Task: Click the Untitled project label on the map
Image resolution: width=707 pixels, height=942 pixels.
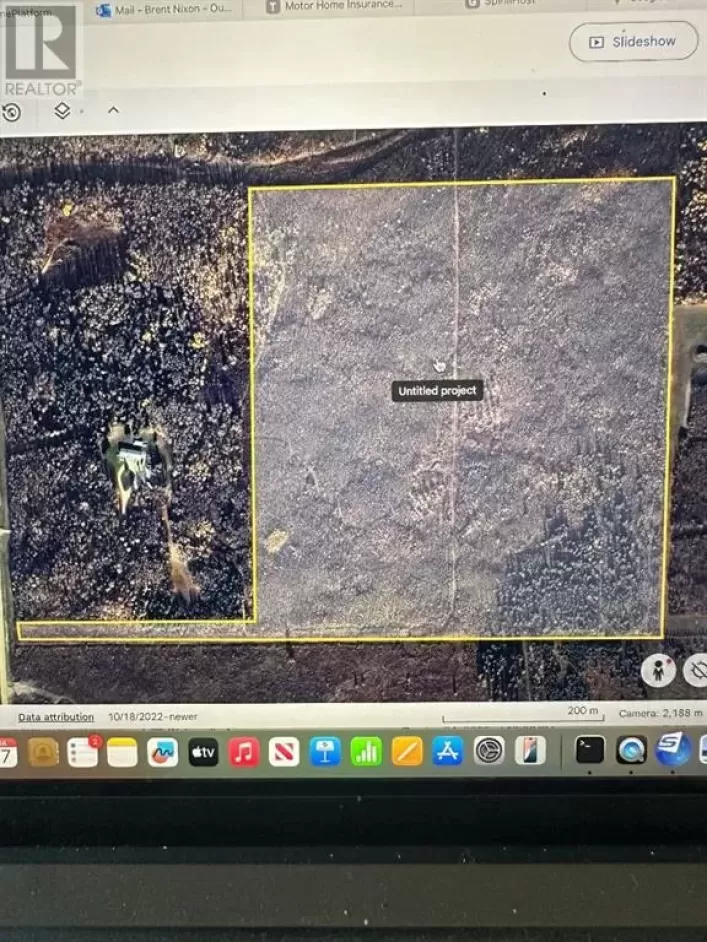Action: [437, 391]
